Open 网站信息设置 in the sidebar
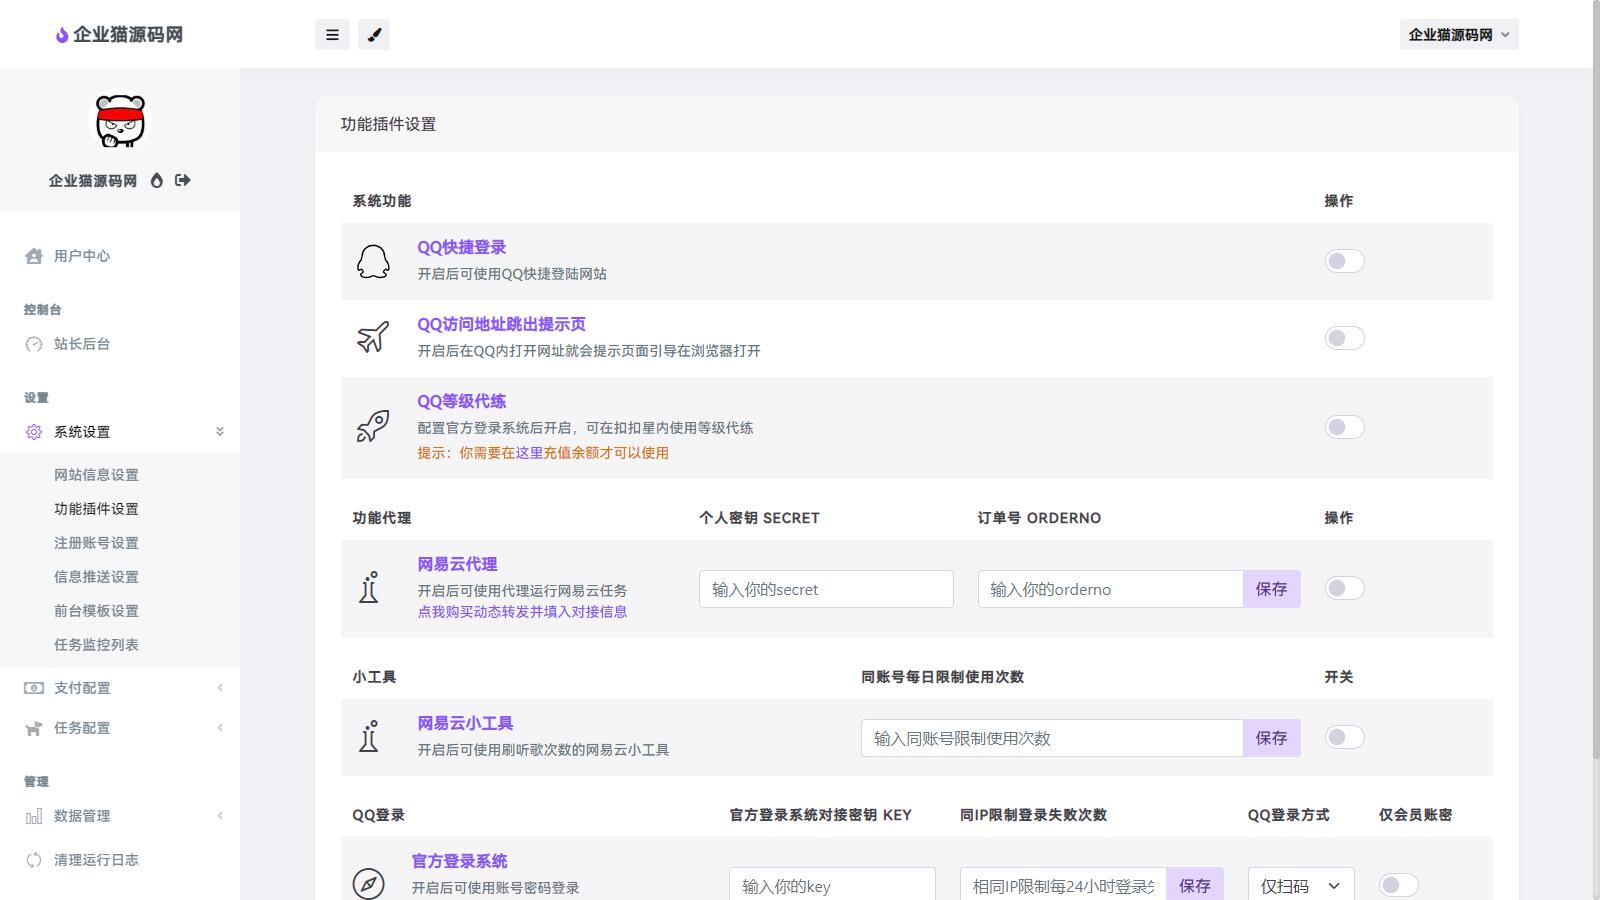1600x900 pixels. [x=96, y=475]
